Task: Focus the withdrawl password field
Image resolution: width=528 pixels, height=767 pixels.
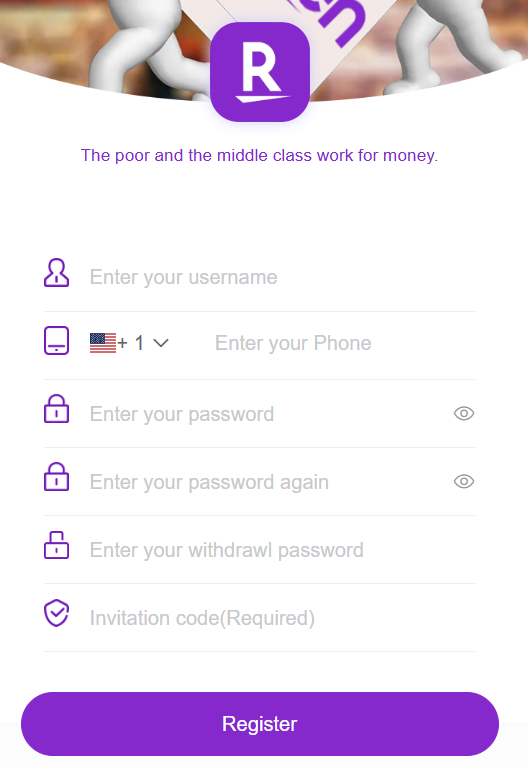Action: [282, 550]
